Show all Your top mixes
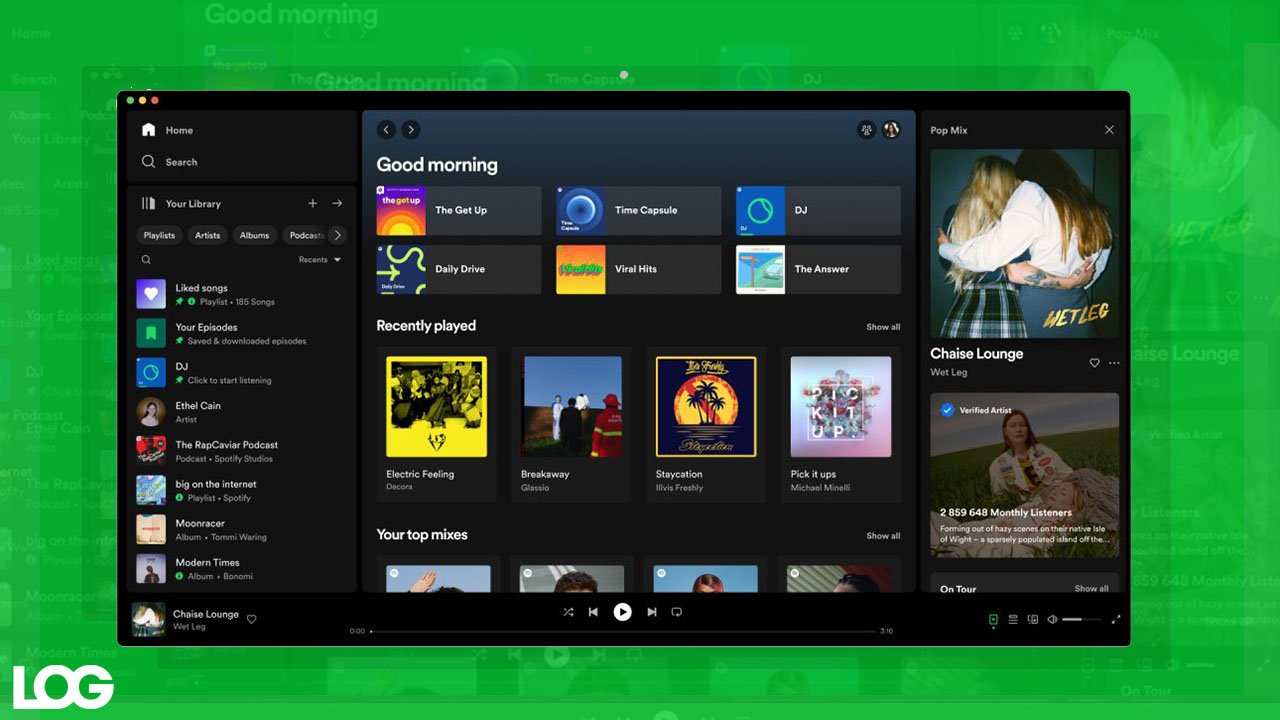1280x720 pixels. (x=883, y=536)
